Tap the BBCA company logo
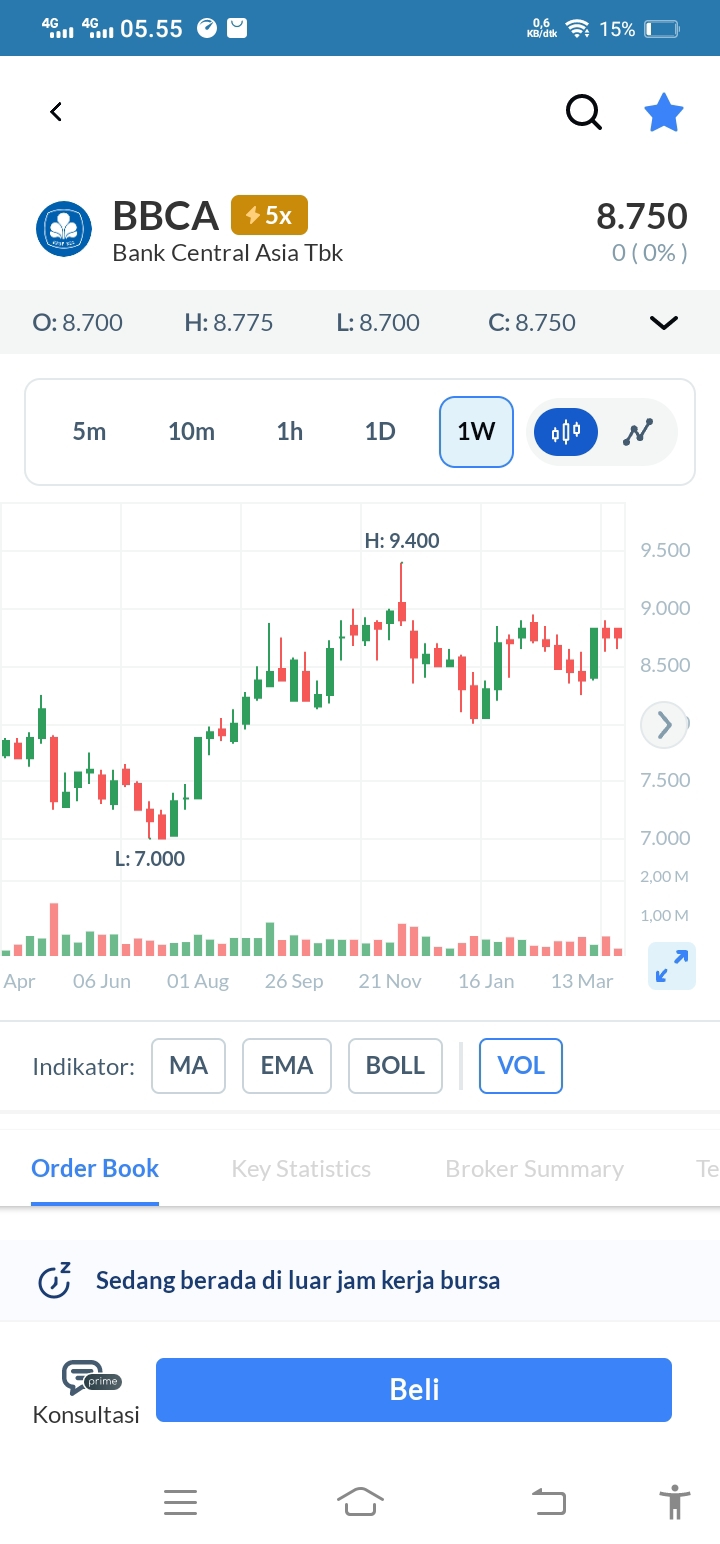The width and height of the screenshot is (720, 1544). click(x=64, y=229)
